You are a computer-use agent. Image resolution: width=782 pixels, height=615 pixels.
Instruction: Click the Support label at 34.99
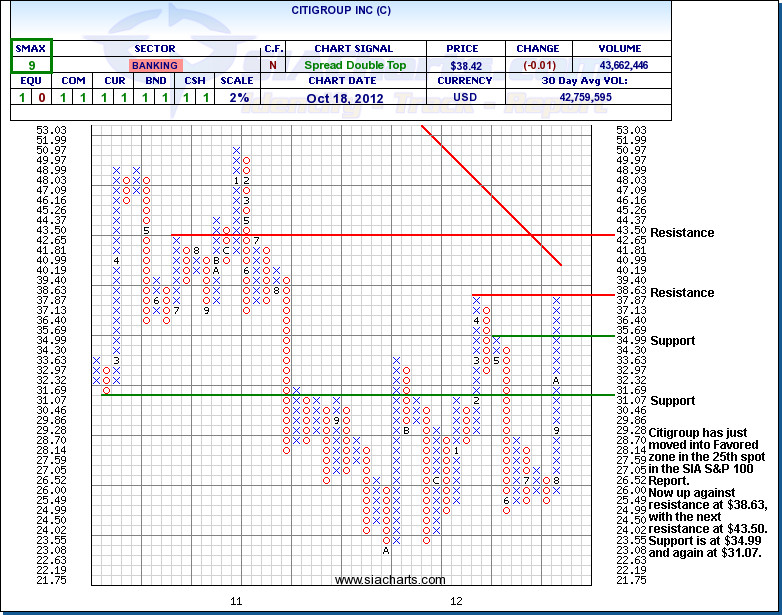click(672, 341)
